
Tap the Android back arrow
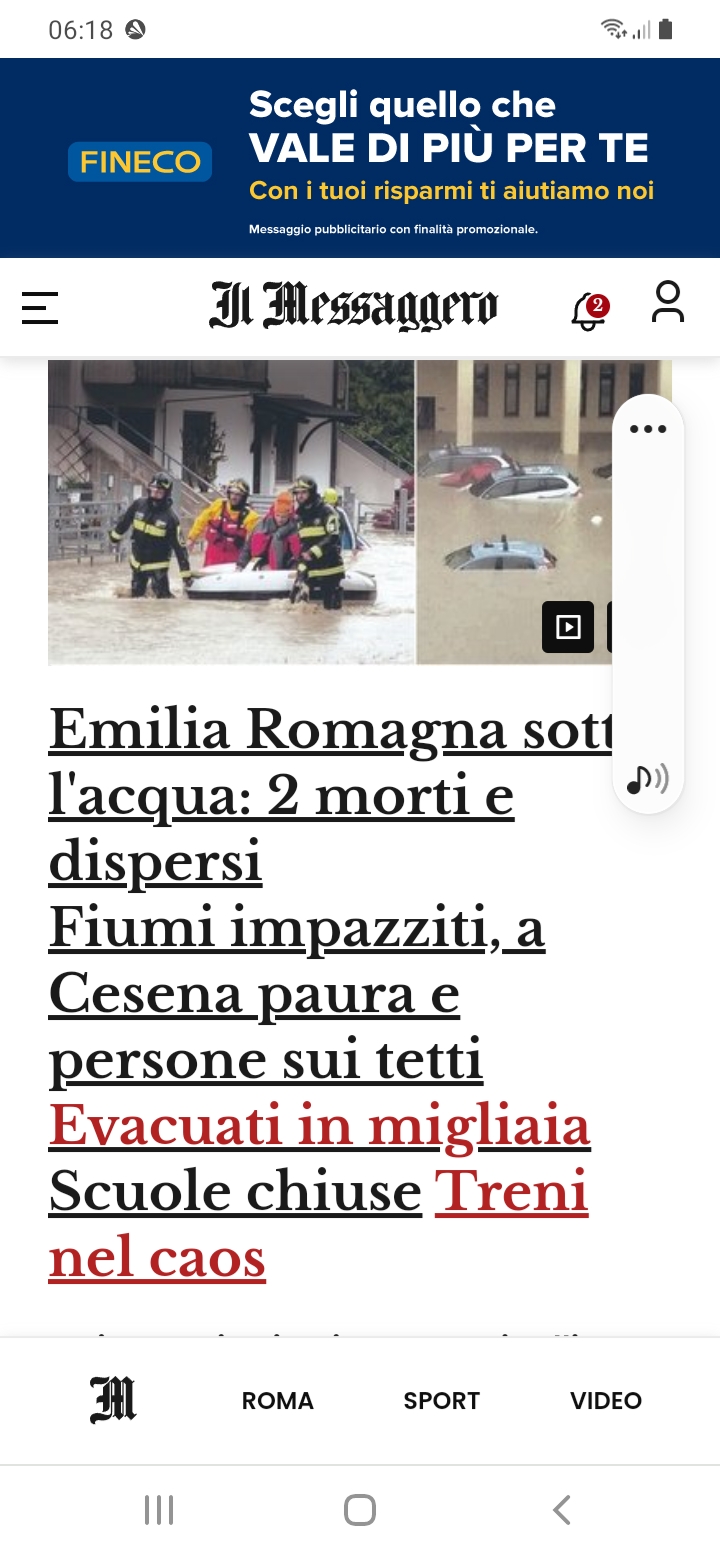562,1510
